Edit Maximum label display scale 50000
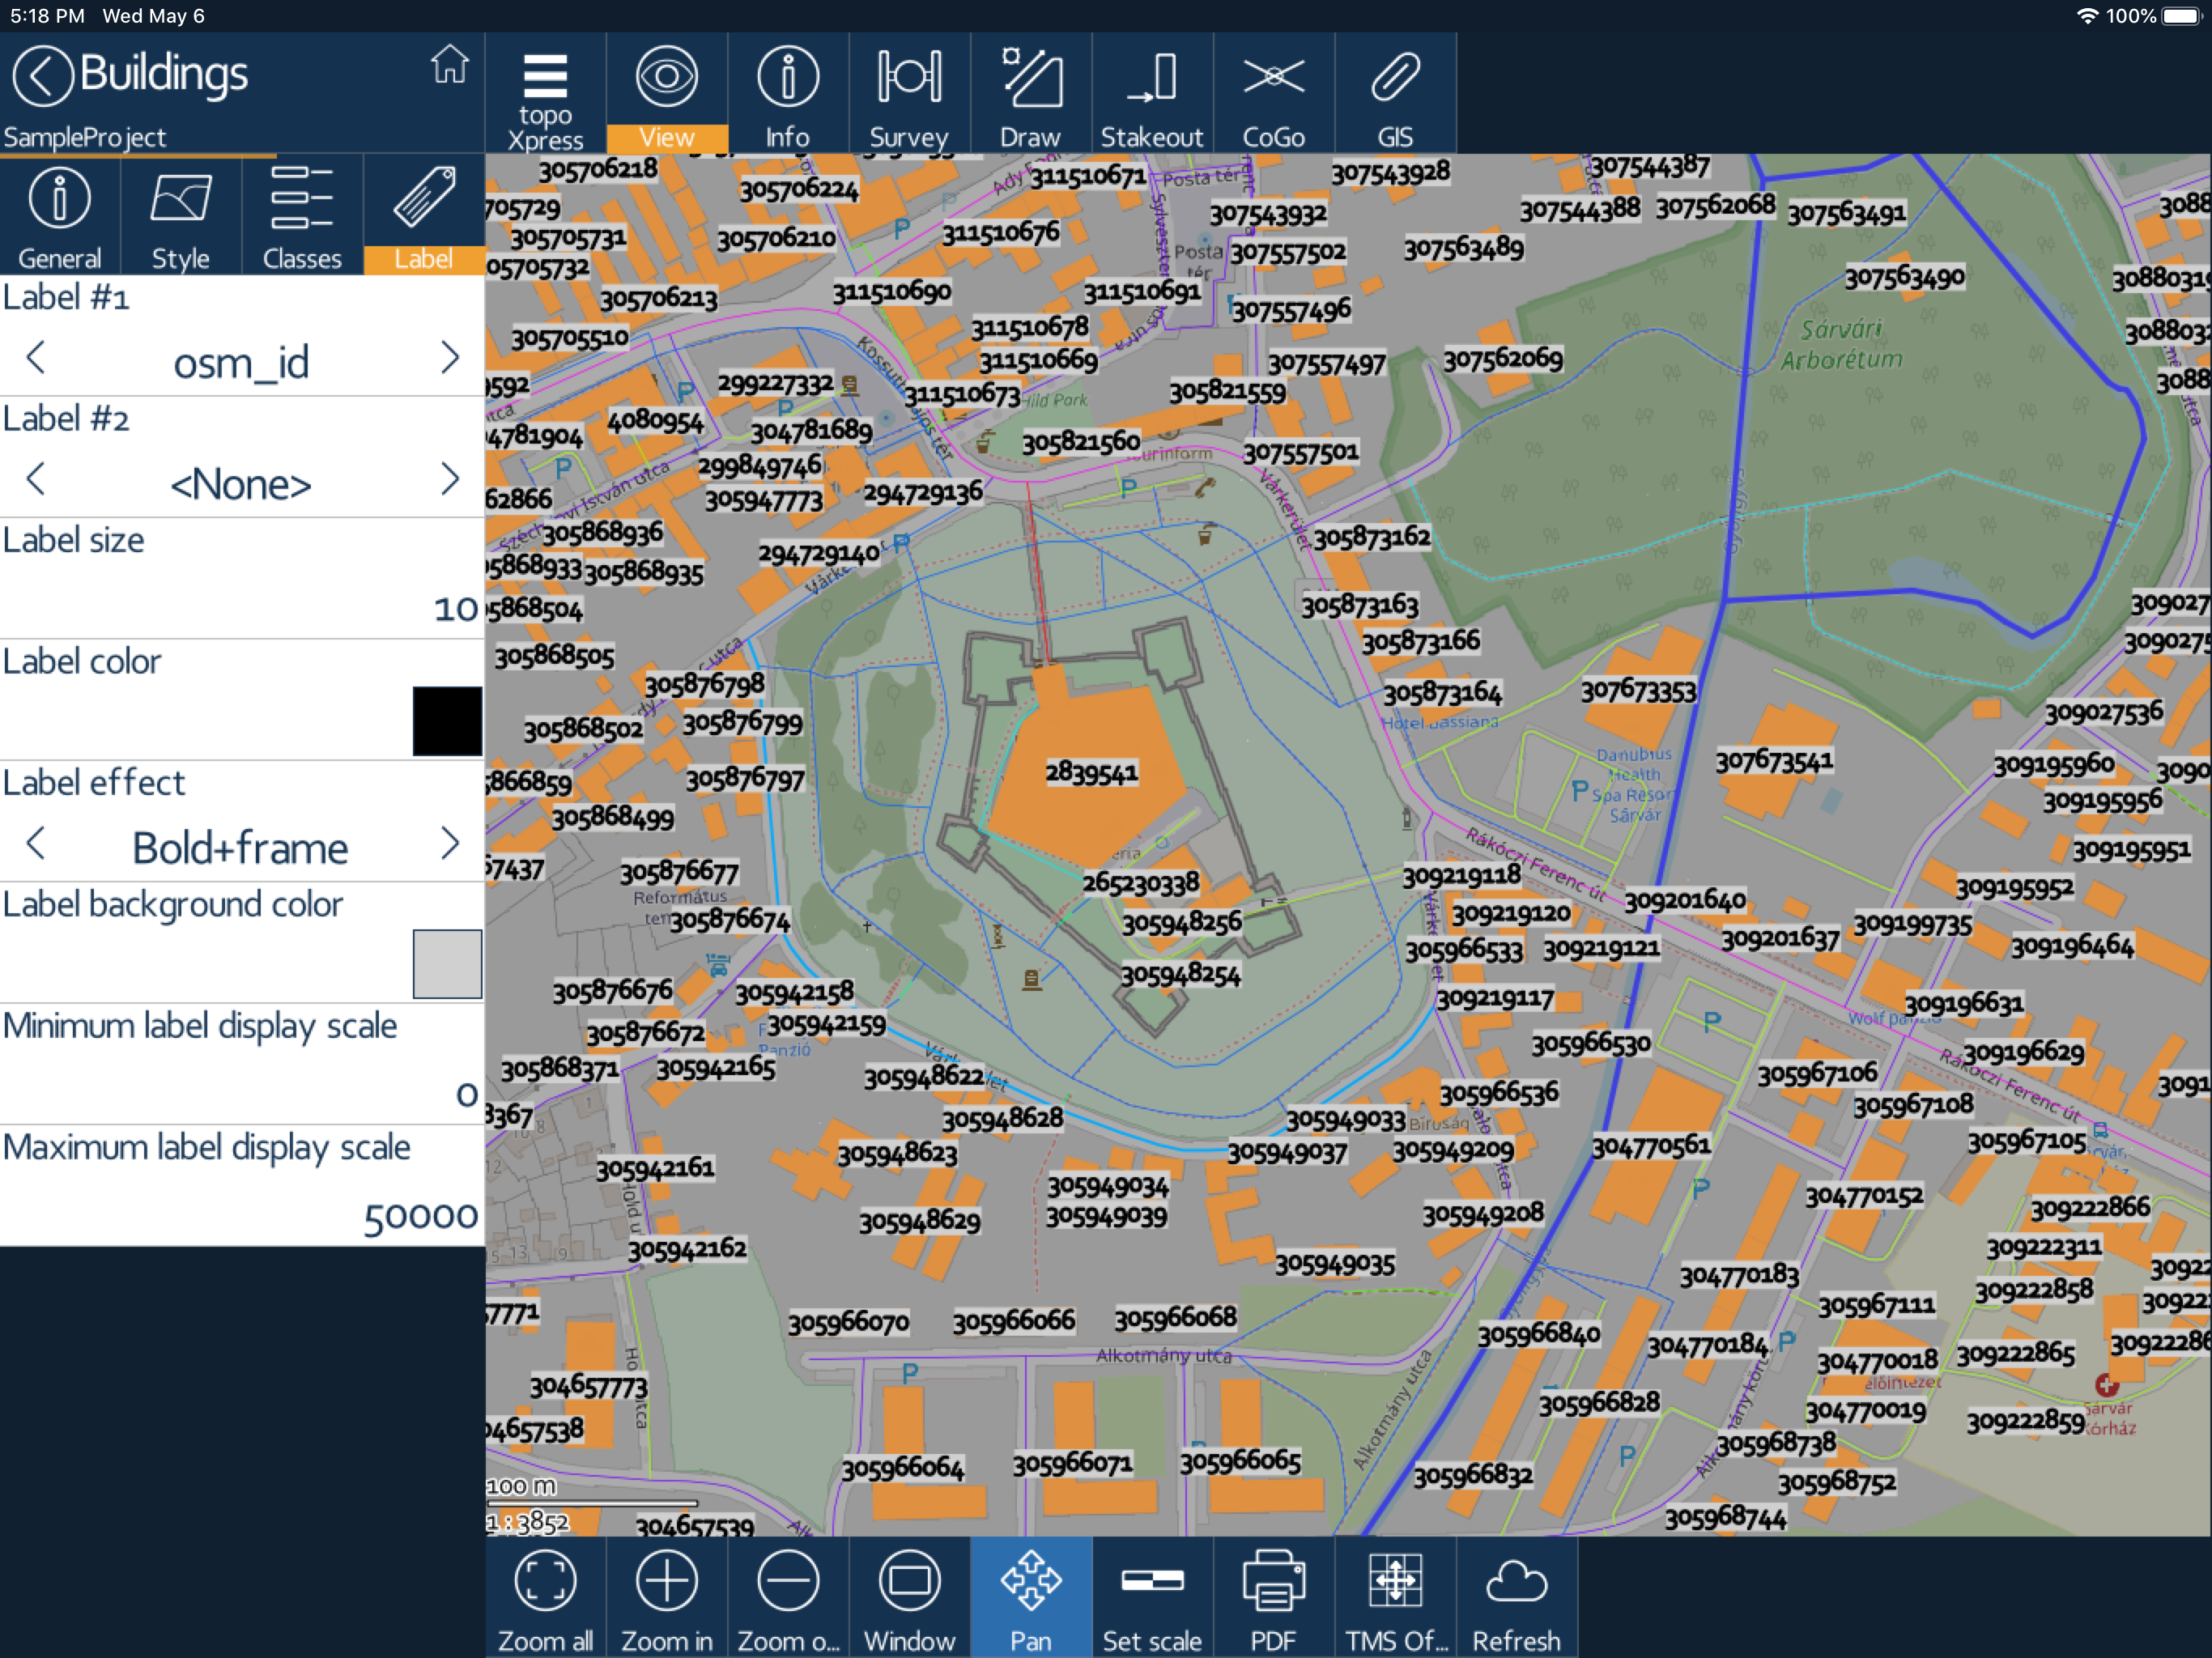 click(x=419, y=1215)
